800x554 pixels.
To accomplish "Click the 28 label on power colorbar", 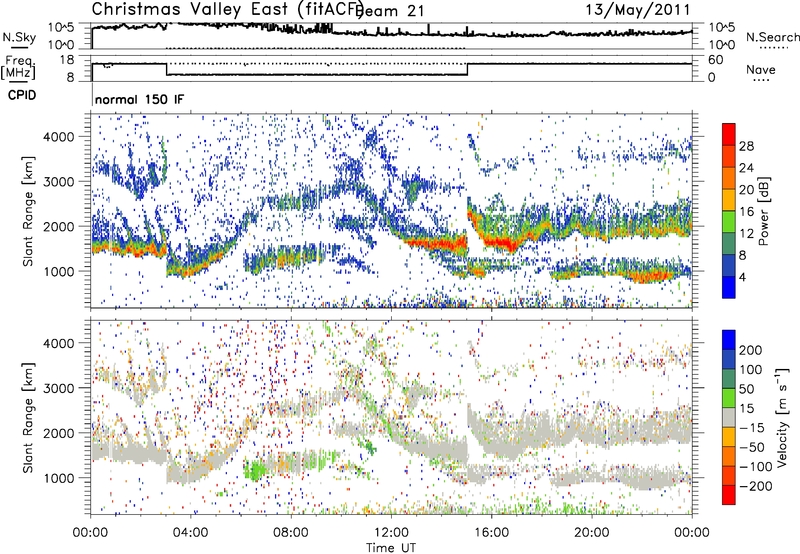I will pyautogui.click(x=746, y=146).
